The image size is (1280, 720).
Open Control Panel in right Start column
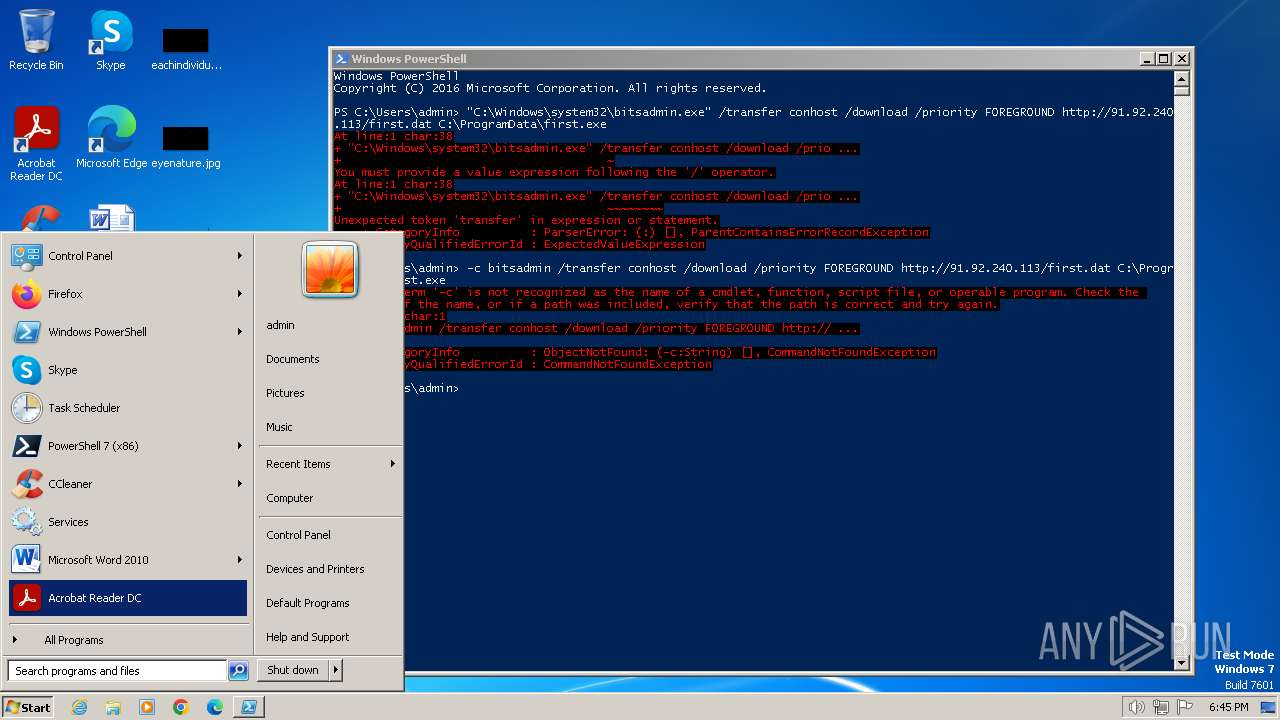(298, 535)
